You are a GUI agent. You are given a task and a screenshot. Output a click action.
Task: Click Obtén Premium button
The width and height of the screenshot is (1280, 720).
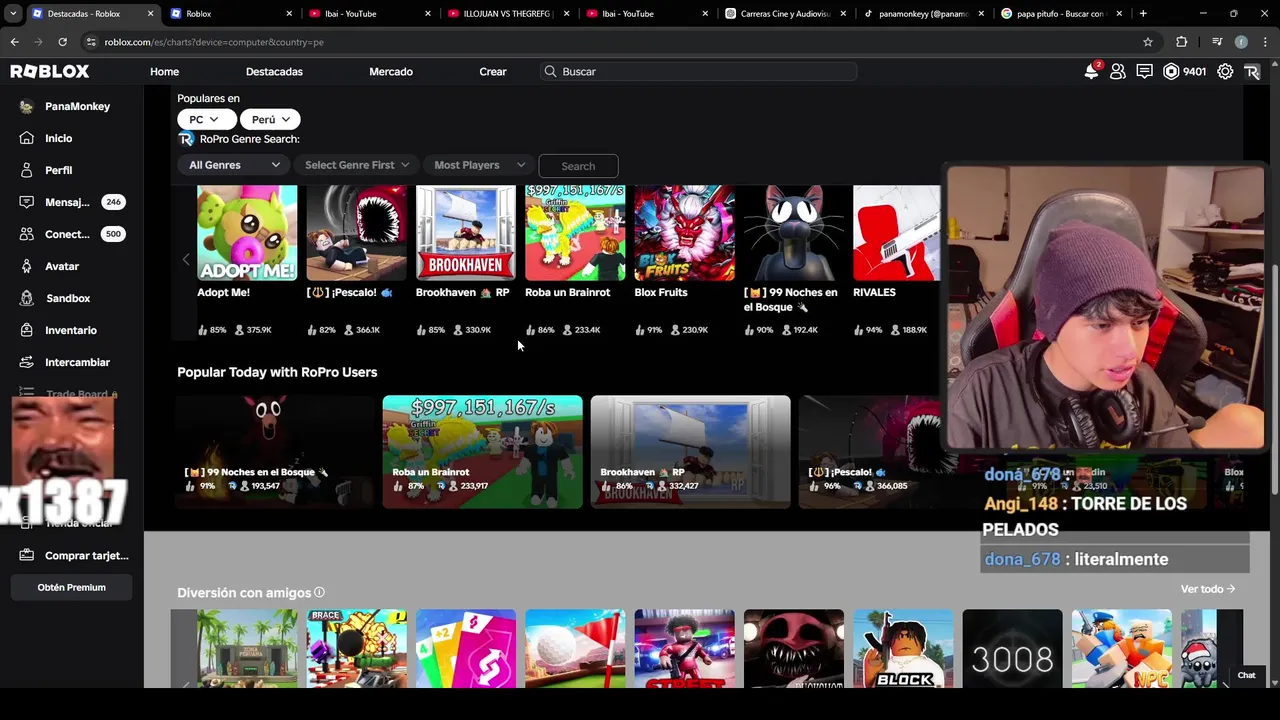(71, 587)
